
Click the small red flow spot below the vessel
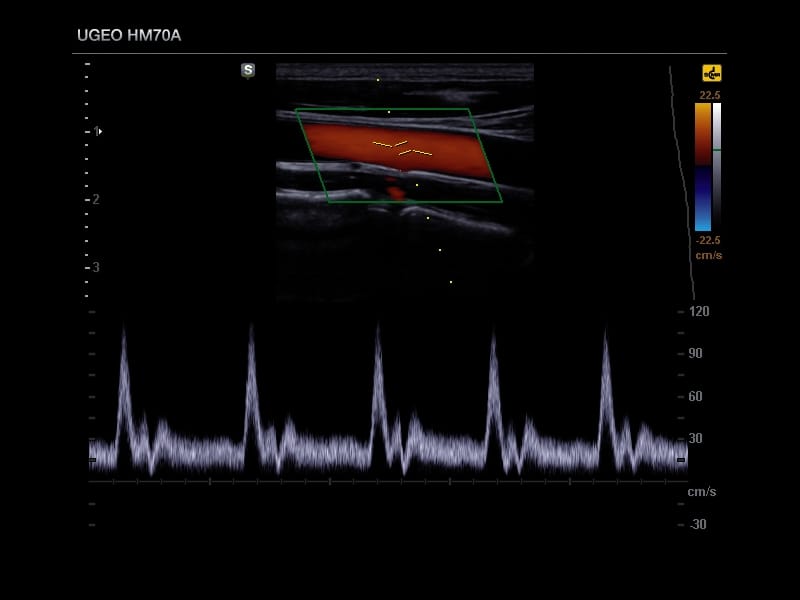click(x=396, y=189)
